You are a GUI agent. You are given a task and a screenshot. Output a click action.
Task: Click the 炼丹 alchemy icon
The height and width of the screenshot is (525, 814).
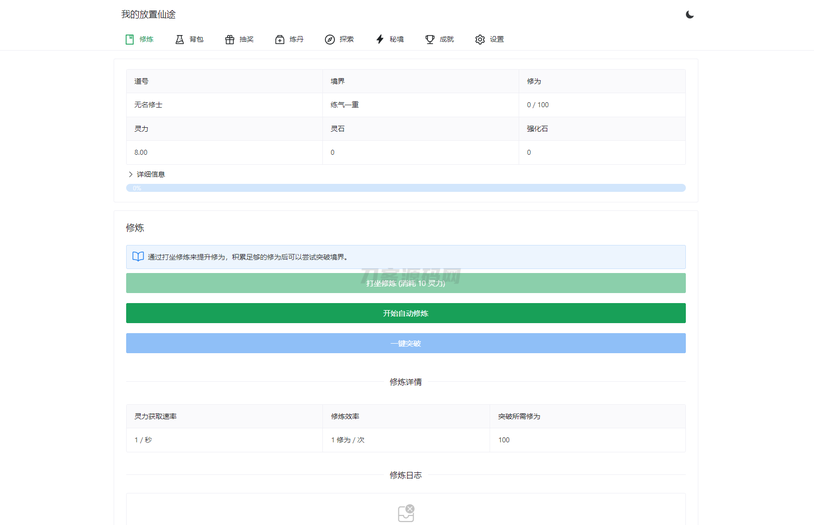click(280, 40)
